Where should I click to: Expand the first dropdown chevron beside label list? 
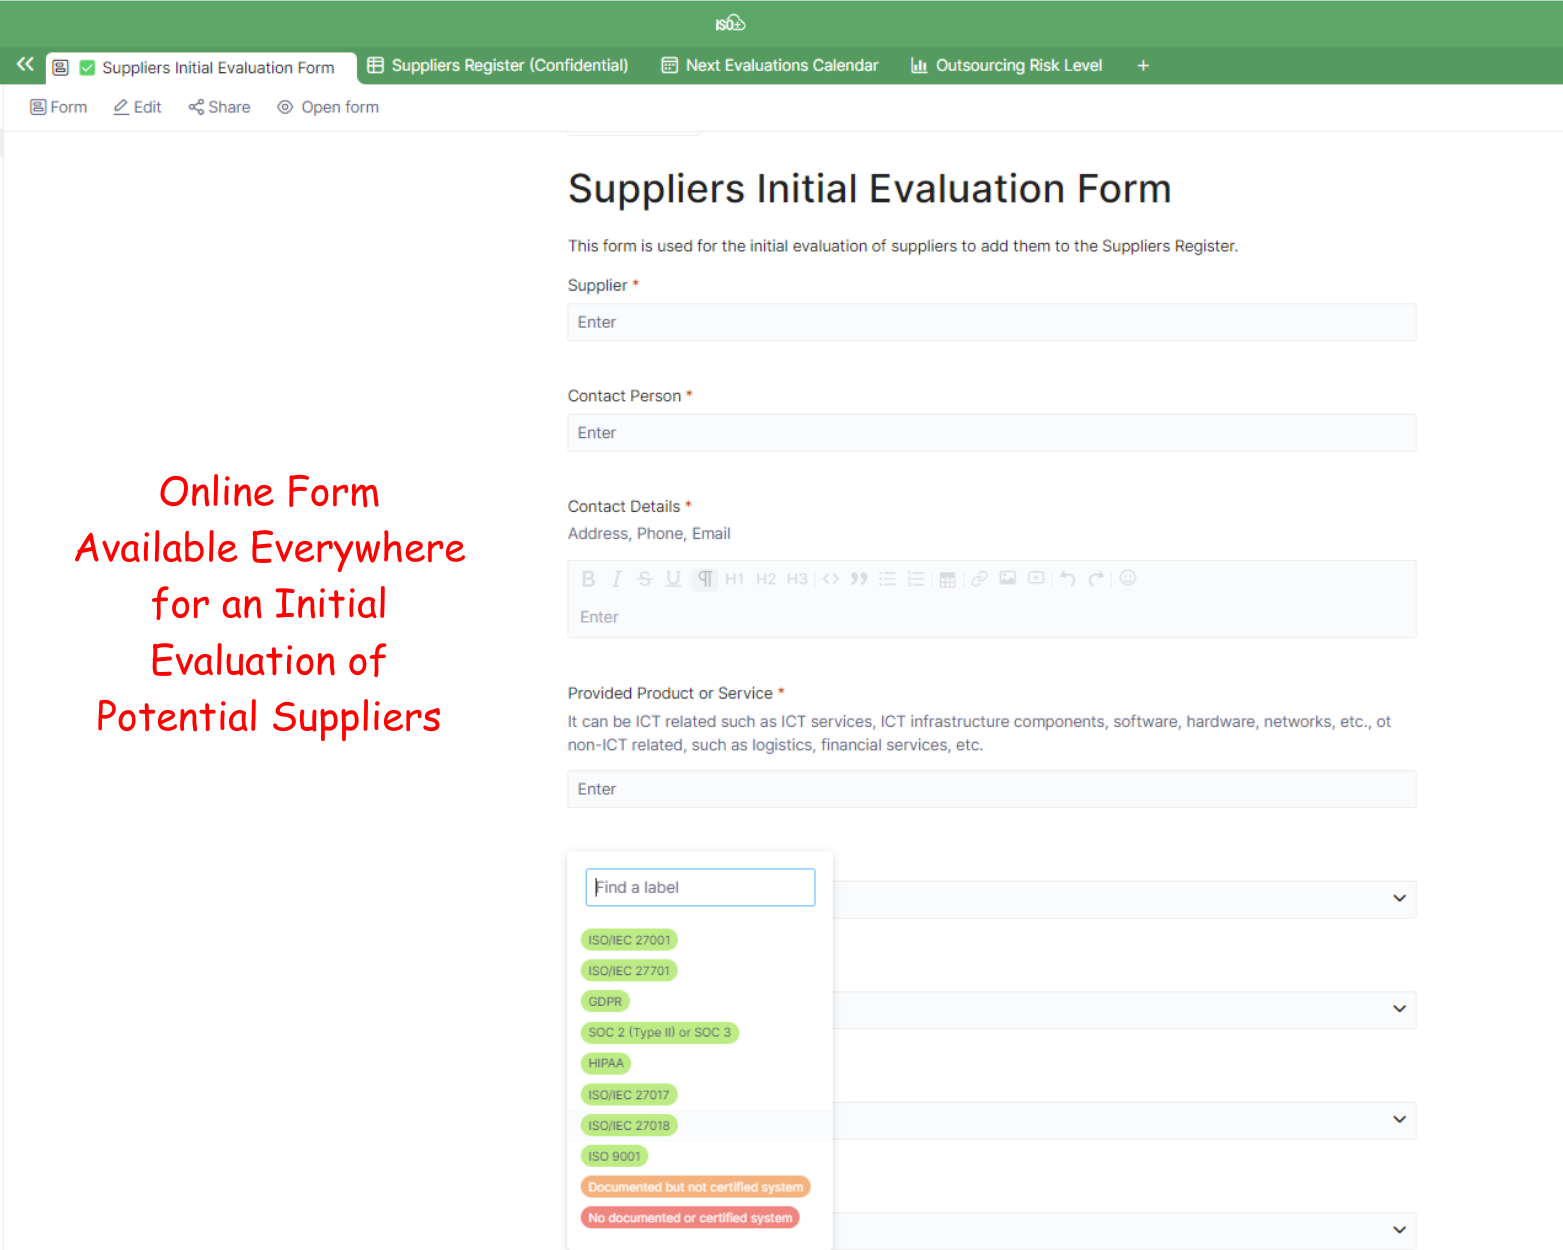tap(1399, 898)
